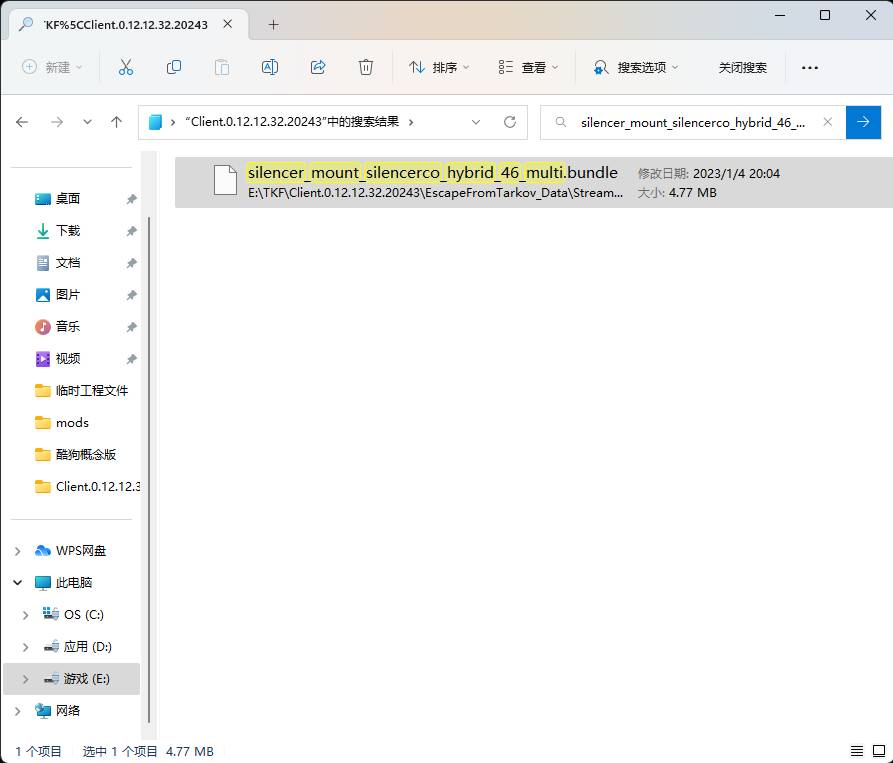893x763 pixels.
Task: Select 应用 (D:) drive
Action: coord(87,647)
